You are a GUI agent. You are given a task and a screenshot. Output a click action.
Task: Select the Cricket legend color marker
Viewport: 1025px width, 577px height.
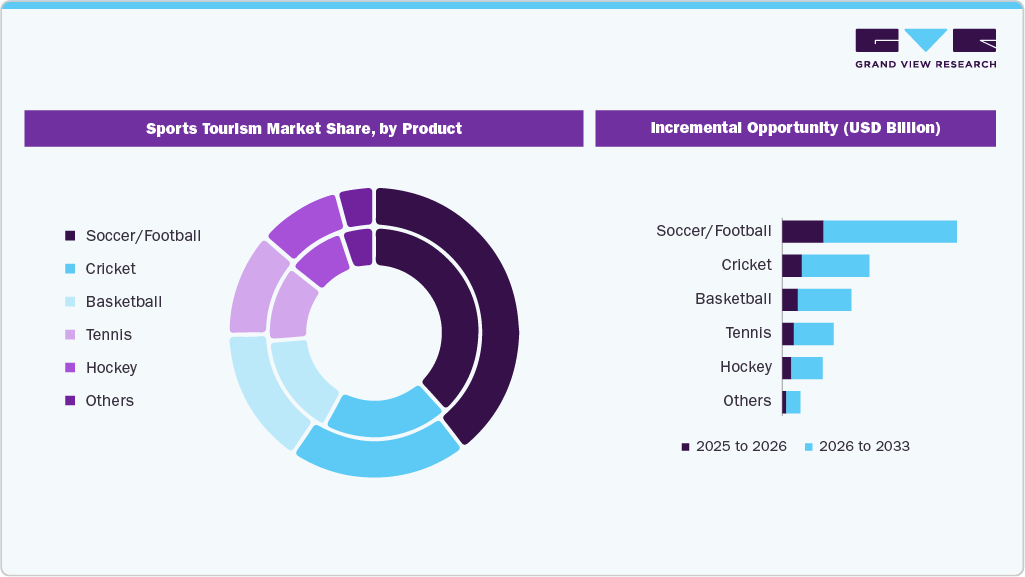click(68, 268)
